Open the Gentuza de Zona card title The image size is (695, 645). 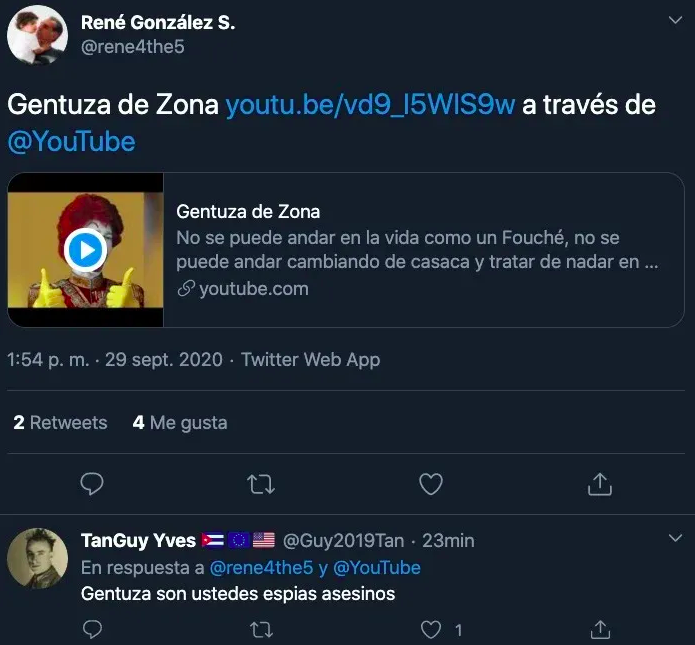(248, 211)
